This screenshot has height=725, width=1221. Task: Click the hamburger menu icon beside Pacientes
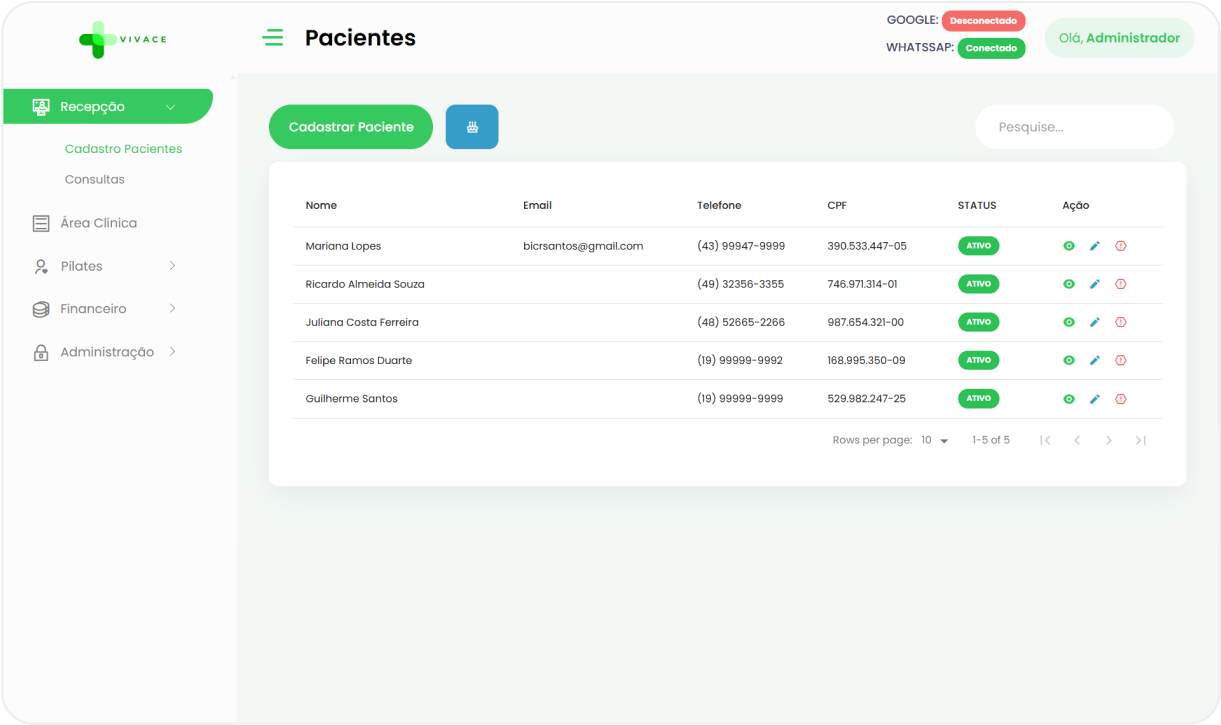pyautogui.click(x=272, y=38)
